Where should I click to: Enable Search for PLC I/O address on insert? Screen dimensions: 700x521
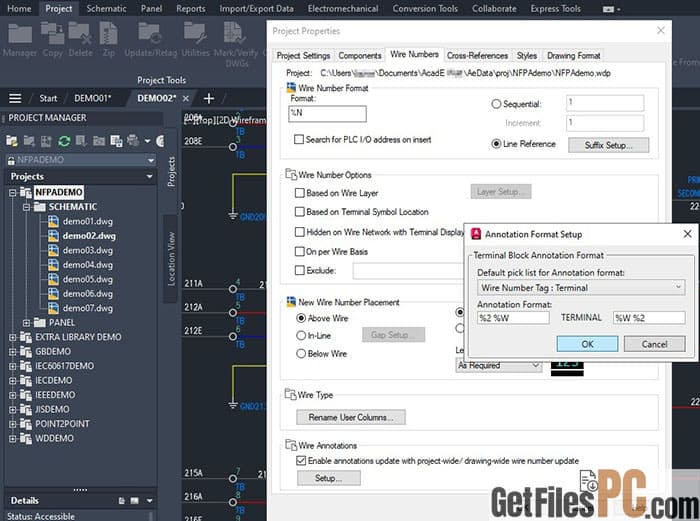299,139
